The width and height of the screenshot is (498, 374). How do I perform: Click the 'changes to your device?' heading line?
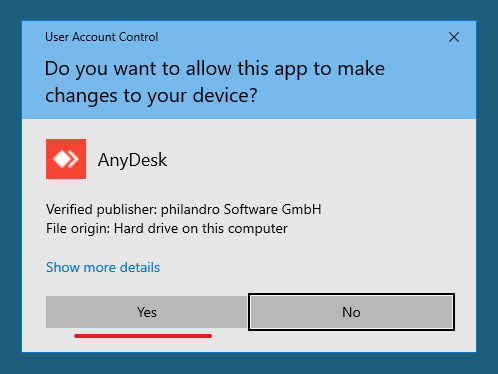click(151, 96)
